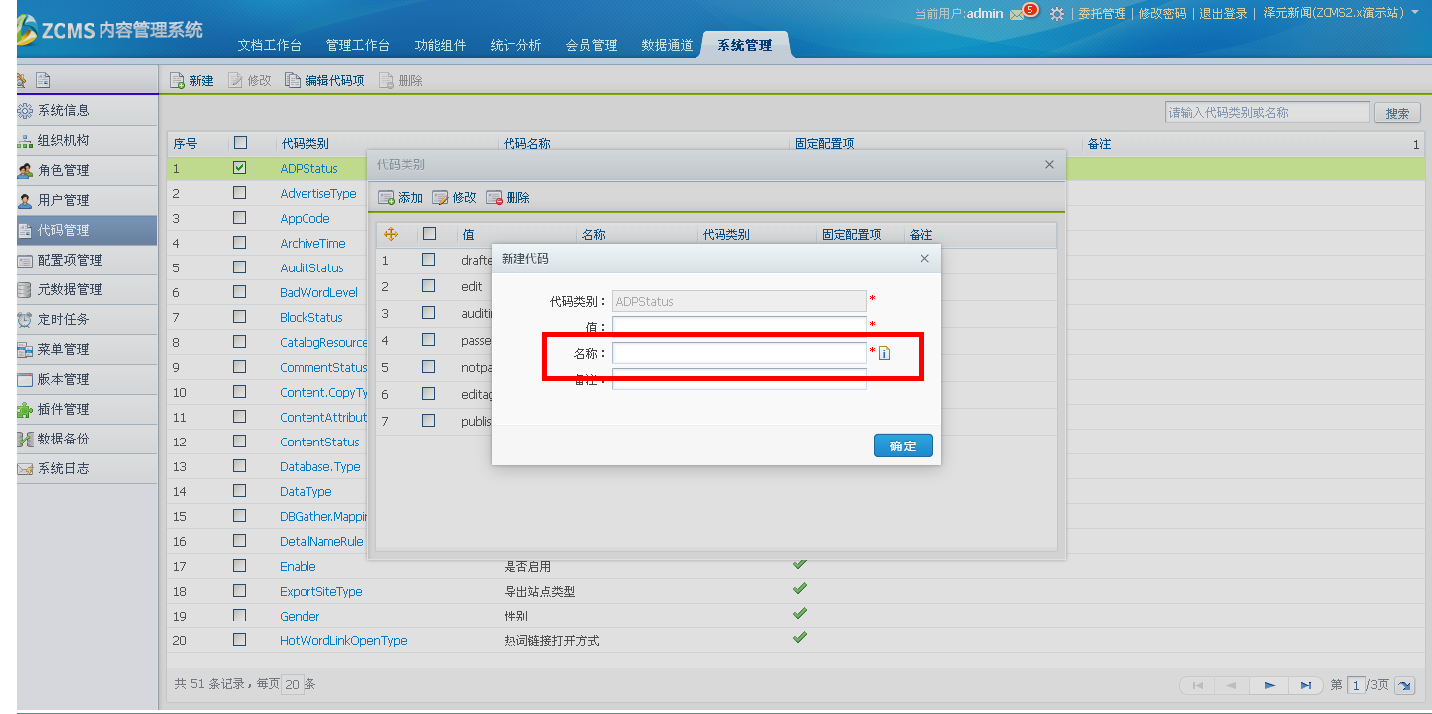Image resolution: width=1432 pixels, height=714 pixels.
Task: Expand the site switcher dropdown arrow
Action: click(x=1415, y=13)
